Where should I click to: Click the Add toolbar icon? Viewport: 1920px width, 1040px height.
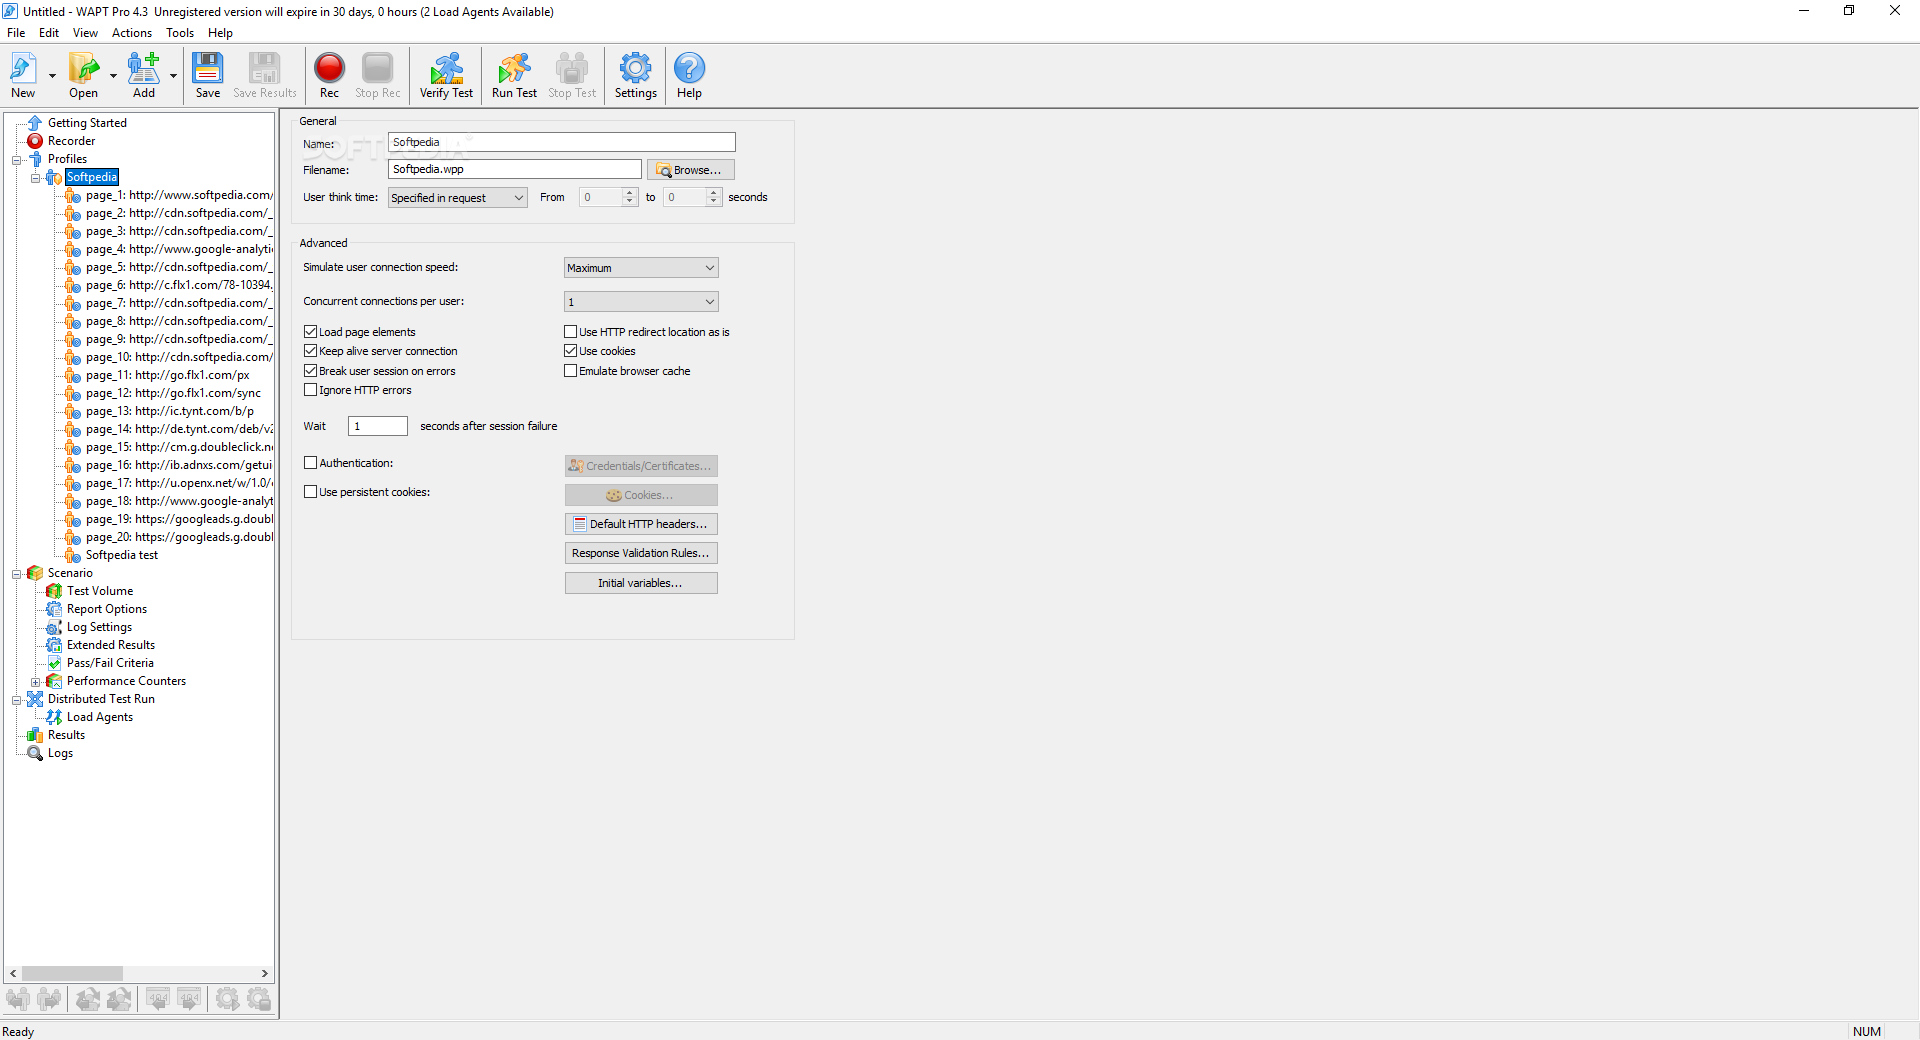(x=144, y=75)
